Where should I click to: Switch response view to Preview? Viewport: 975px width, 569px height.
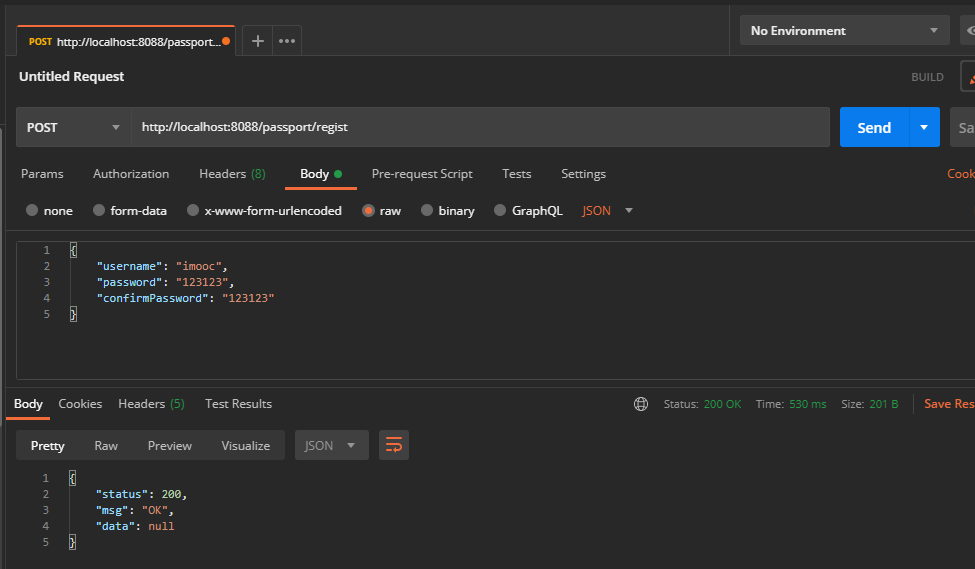(170, 446)
